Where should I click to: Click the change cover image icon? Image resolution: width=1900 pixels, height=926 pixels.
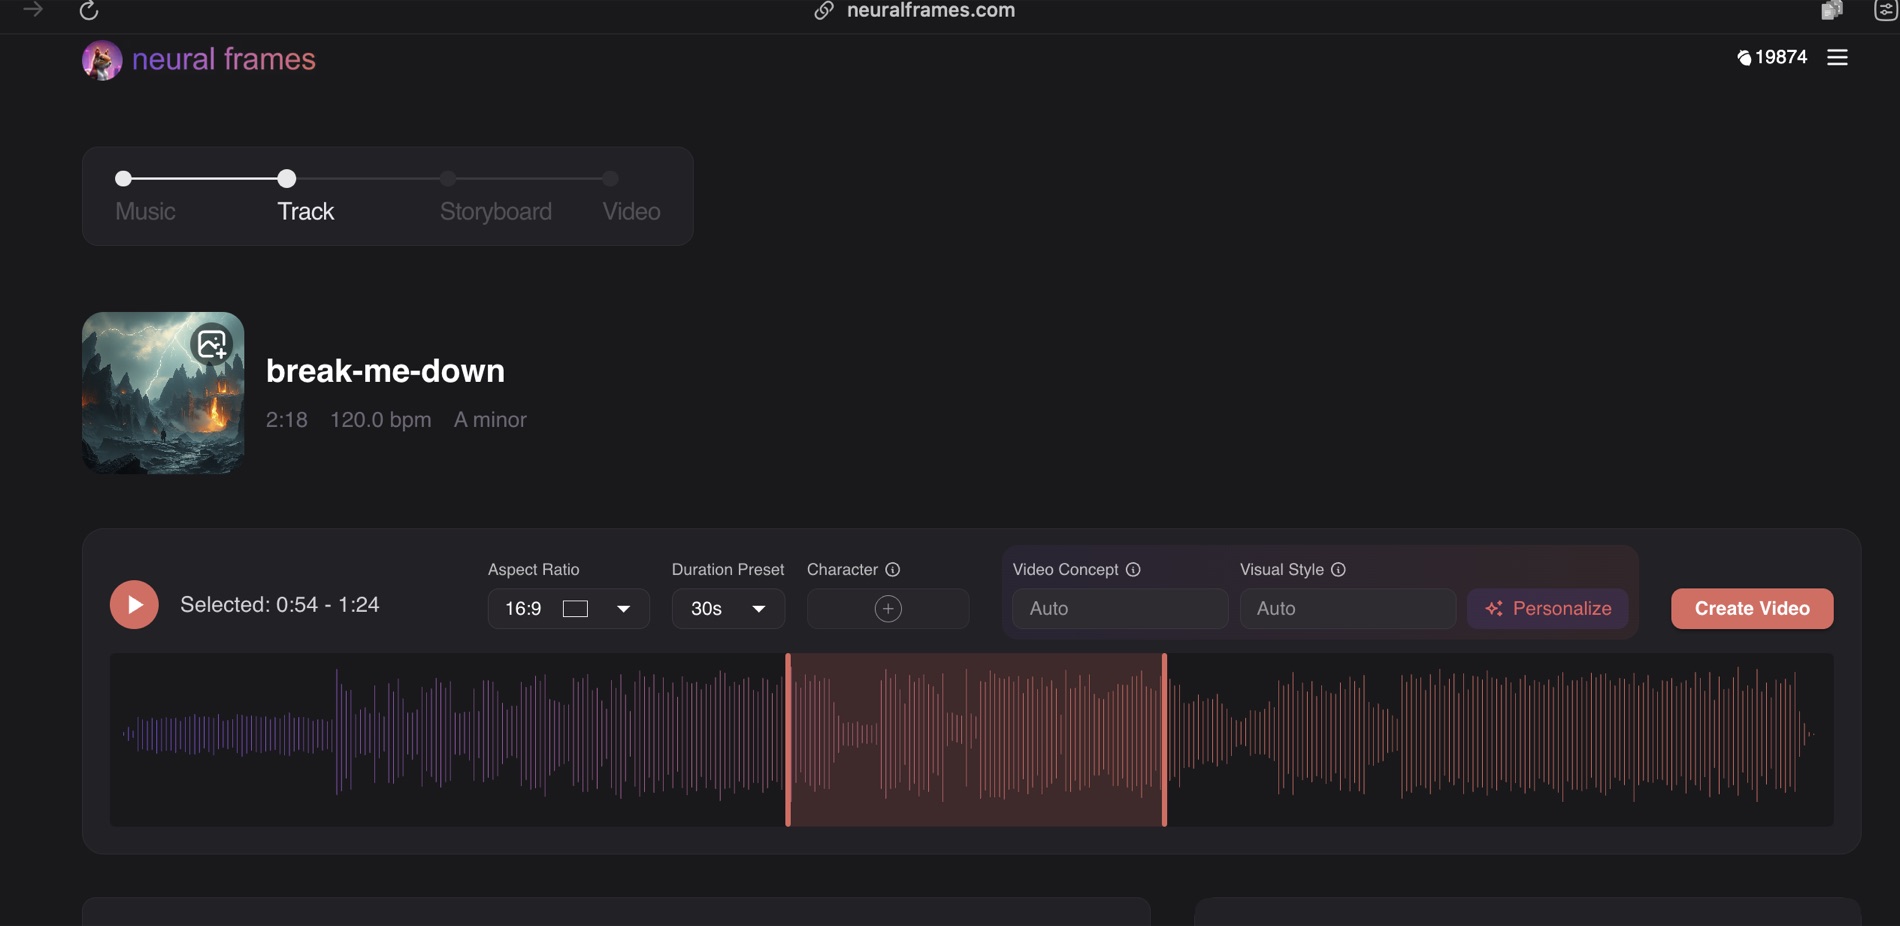[212, 345]
